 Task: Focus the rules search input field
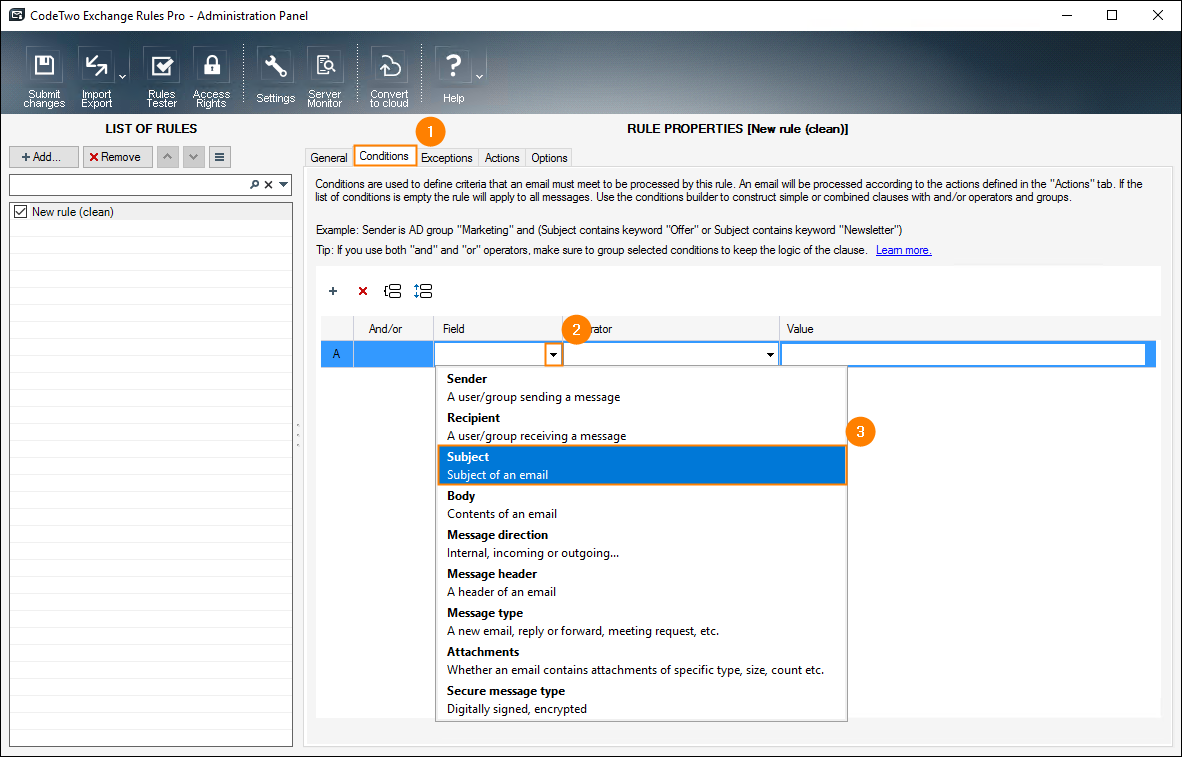[x=129, y=185]
